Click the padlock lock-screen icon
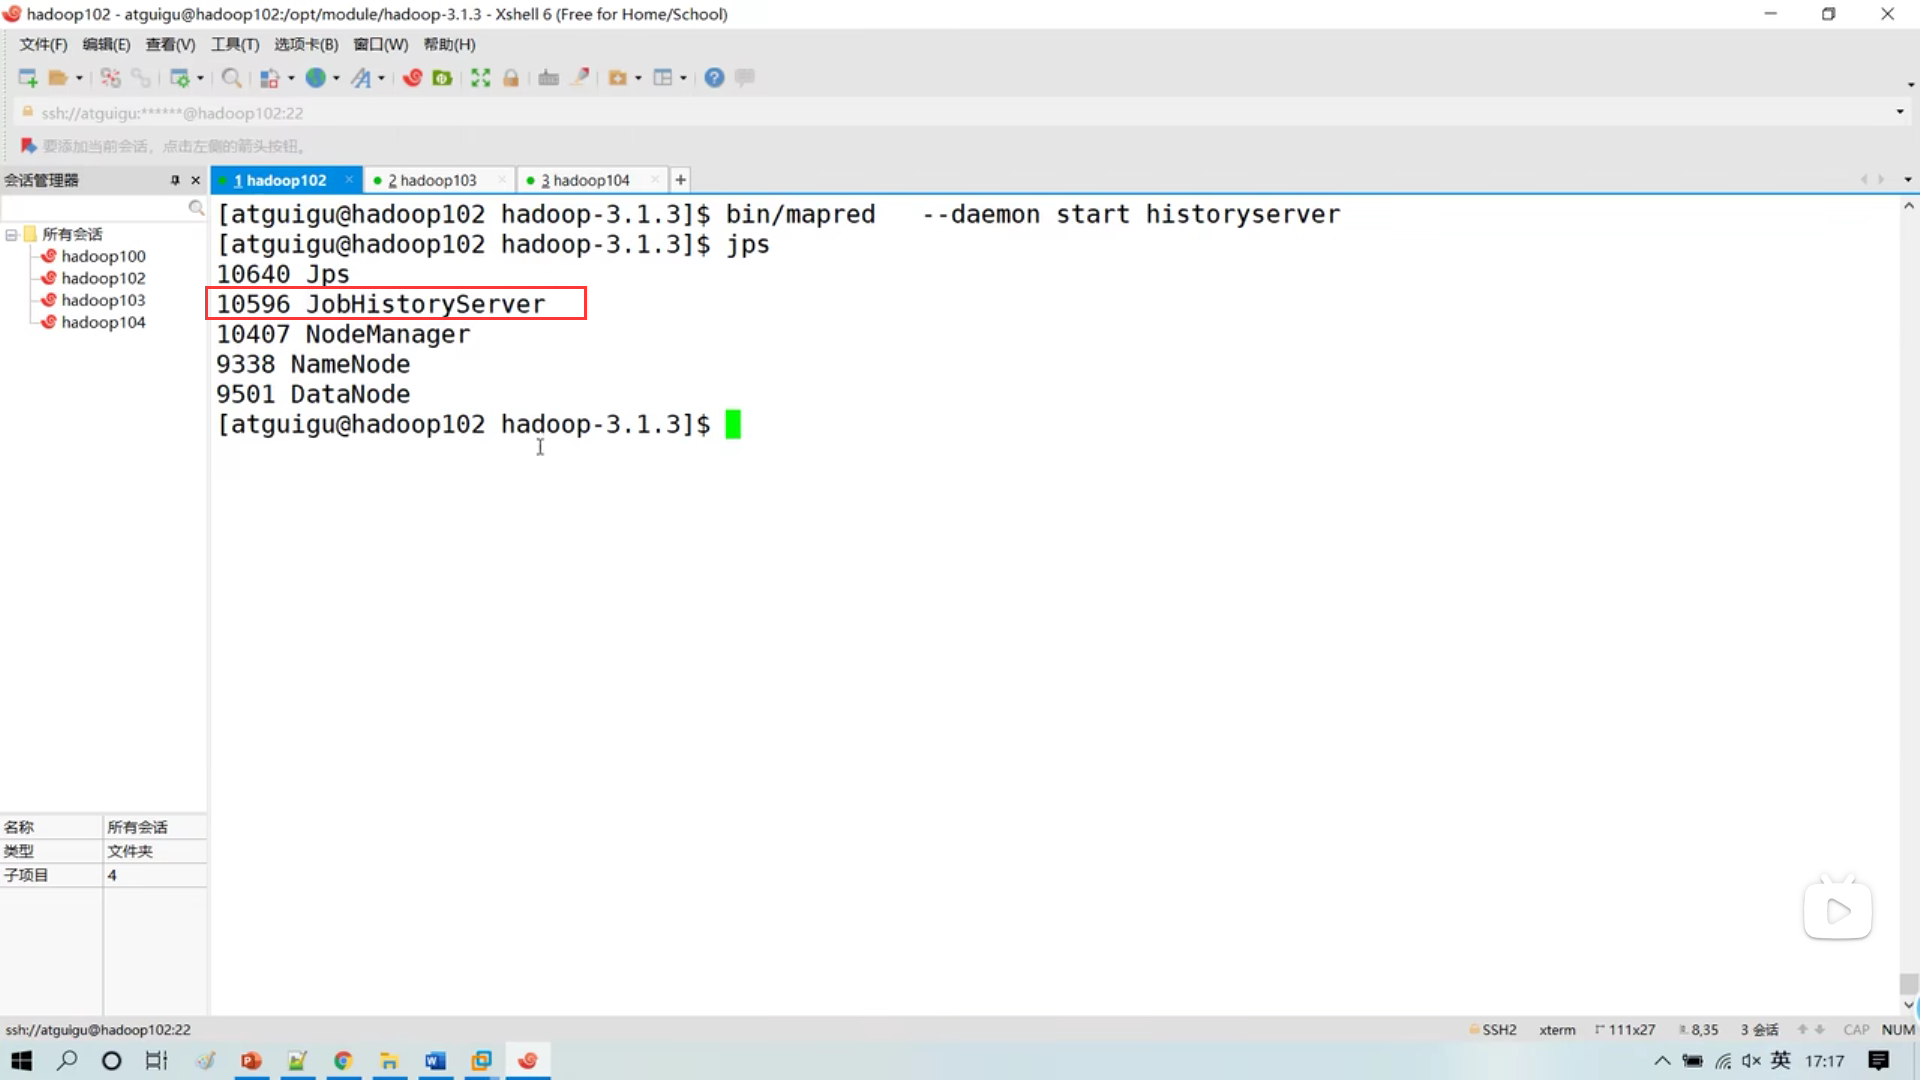The height and width of the screenshot is (1080, 1920). tap(511, 78)
